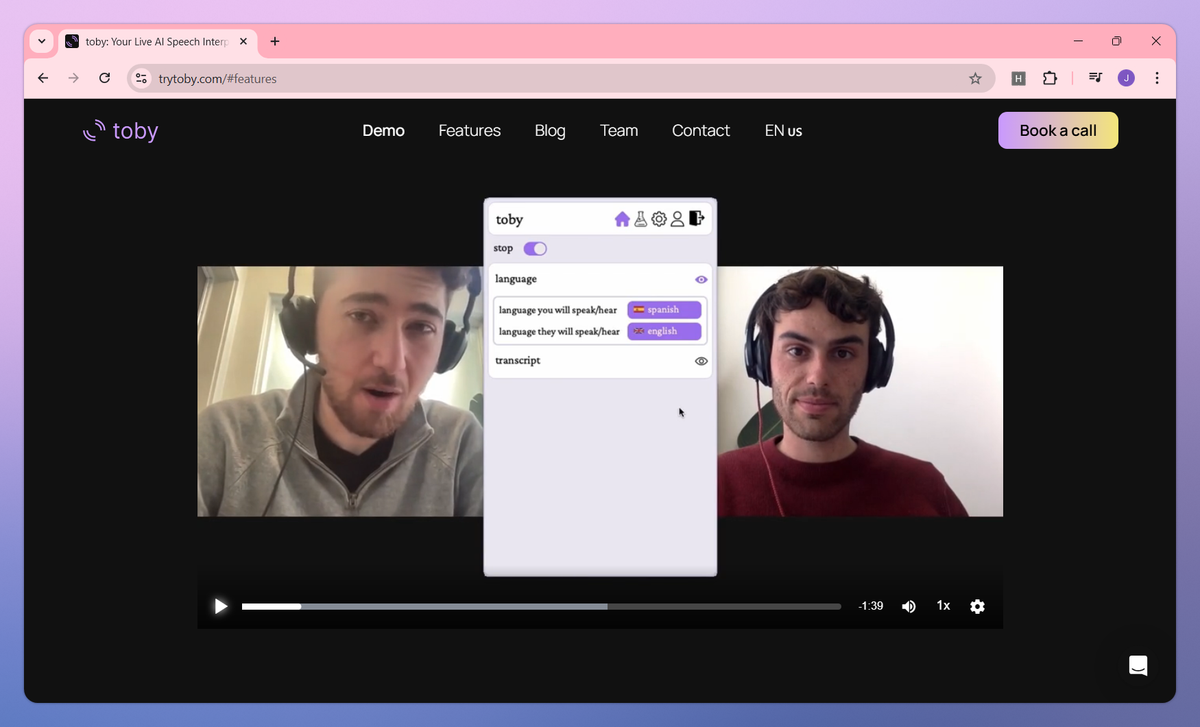Select the toby browser tab
Viewport: 1200px width, 727px height.
click(156, 42)
